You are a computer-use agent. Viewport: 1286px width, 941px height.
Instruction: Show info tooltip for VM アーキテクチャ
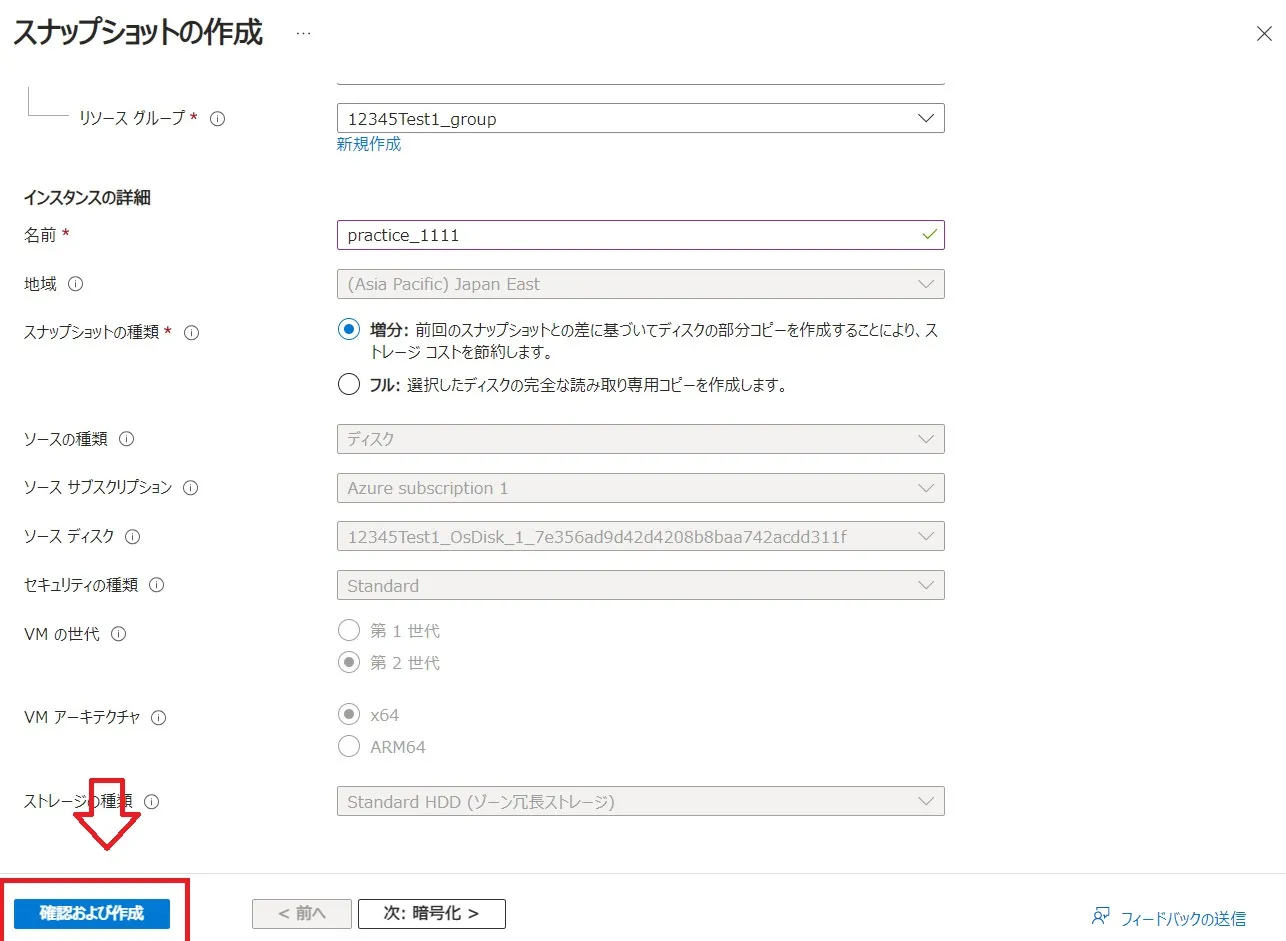[159, 718]
